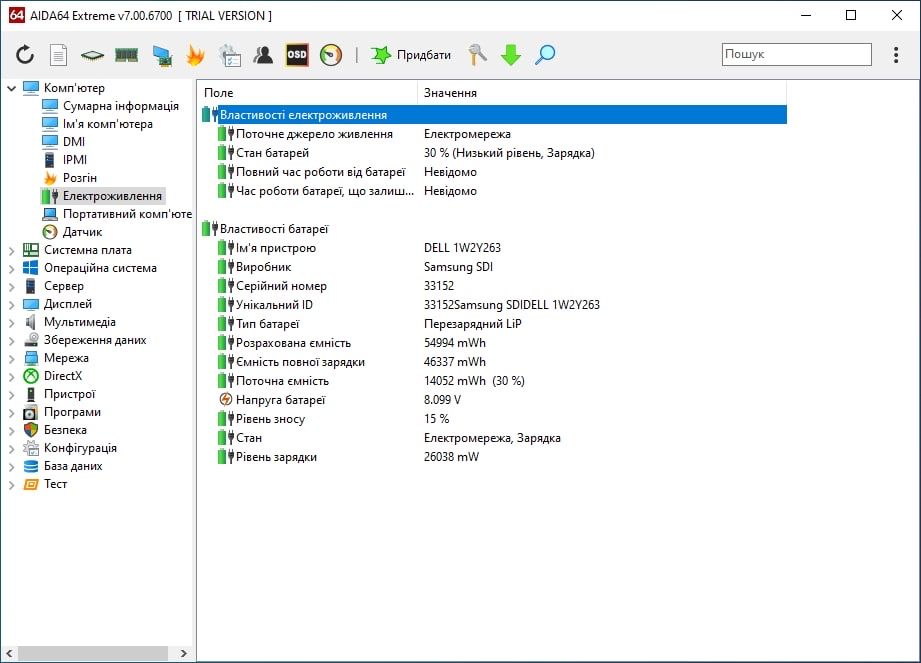Click the user silhouette toolbar icon

point(263,55)
